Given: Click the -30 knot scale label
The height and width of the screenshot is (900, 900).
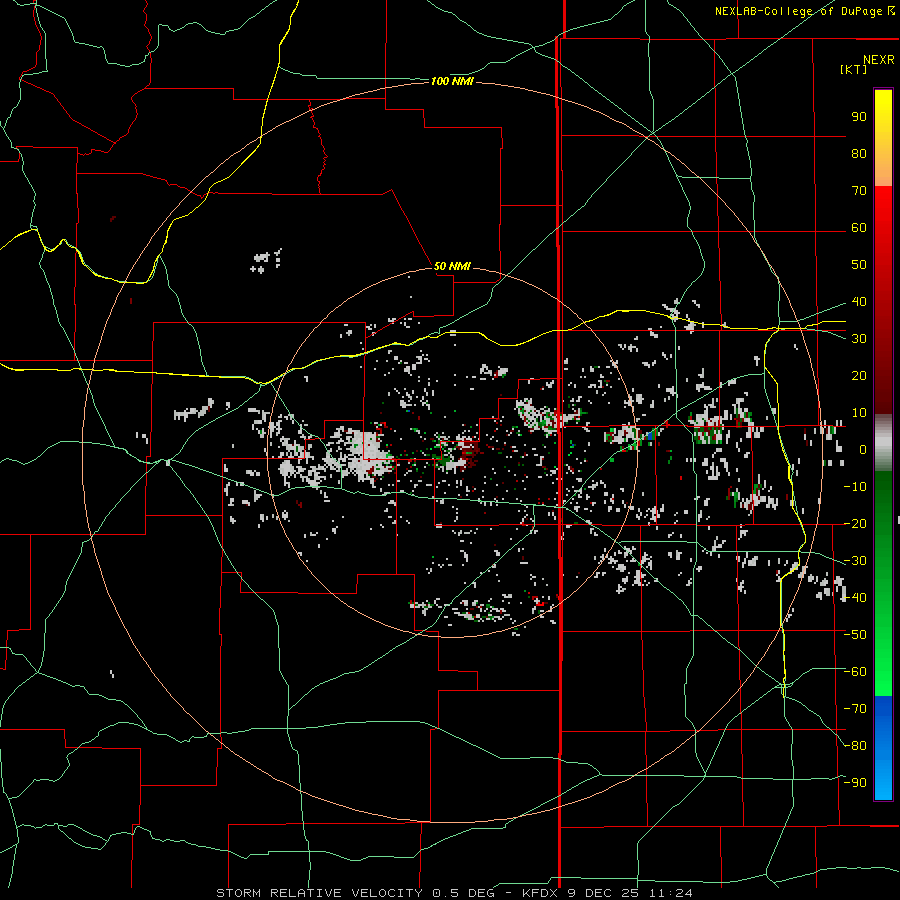Looking at the screenshot, I should point(855,561).
